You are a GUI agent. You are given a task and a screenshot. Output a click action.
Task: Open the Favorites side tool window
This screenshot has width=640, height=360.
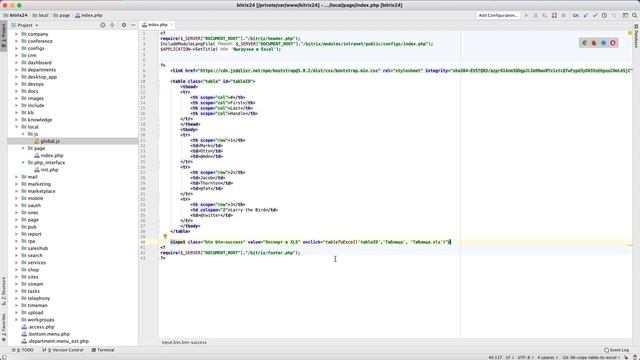pos(4,328)
